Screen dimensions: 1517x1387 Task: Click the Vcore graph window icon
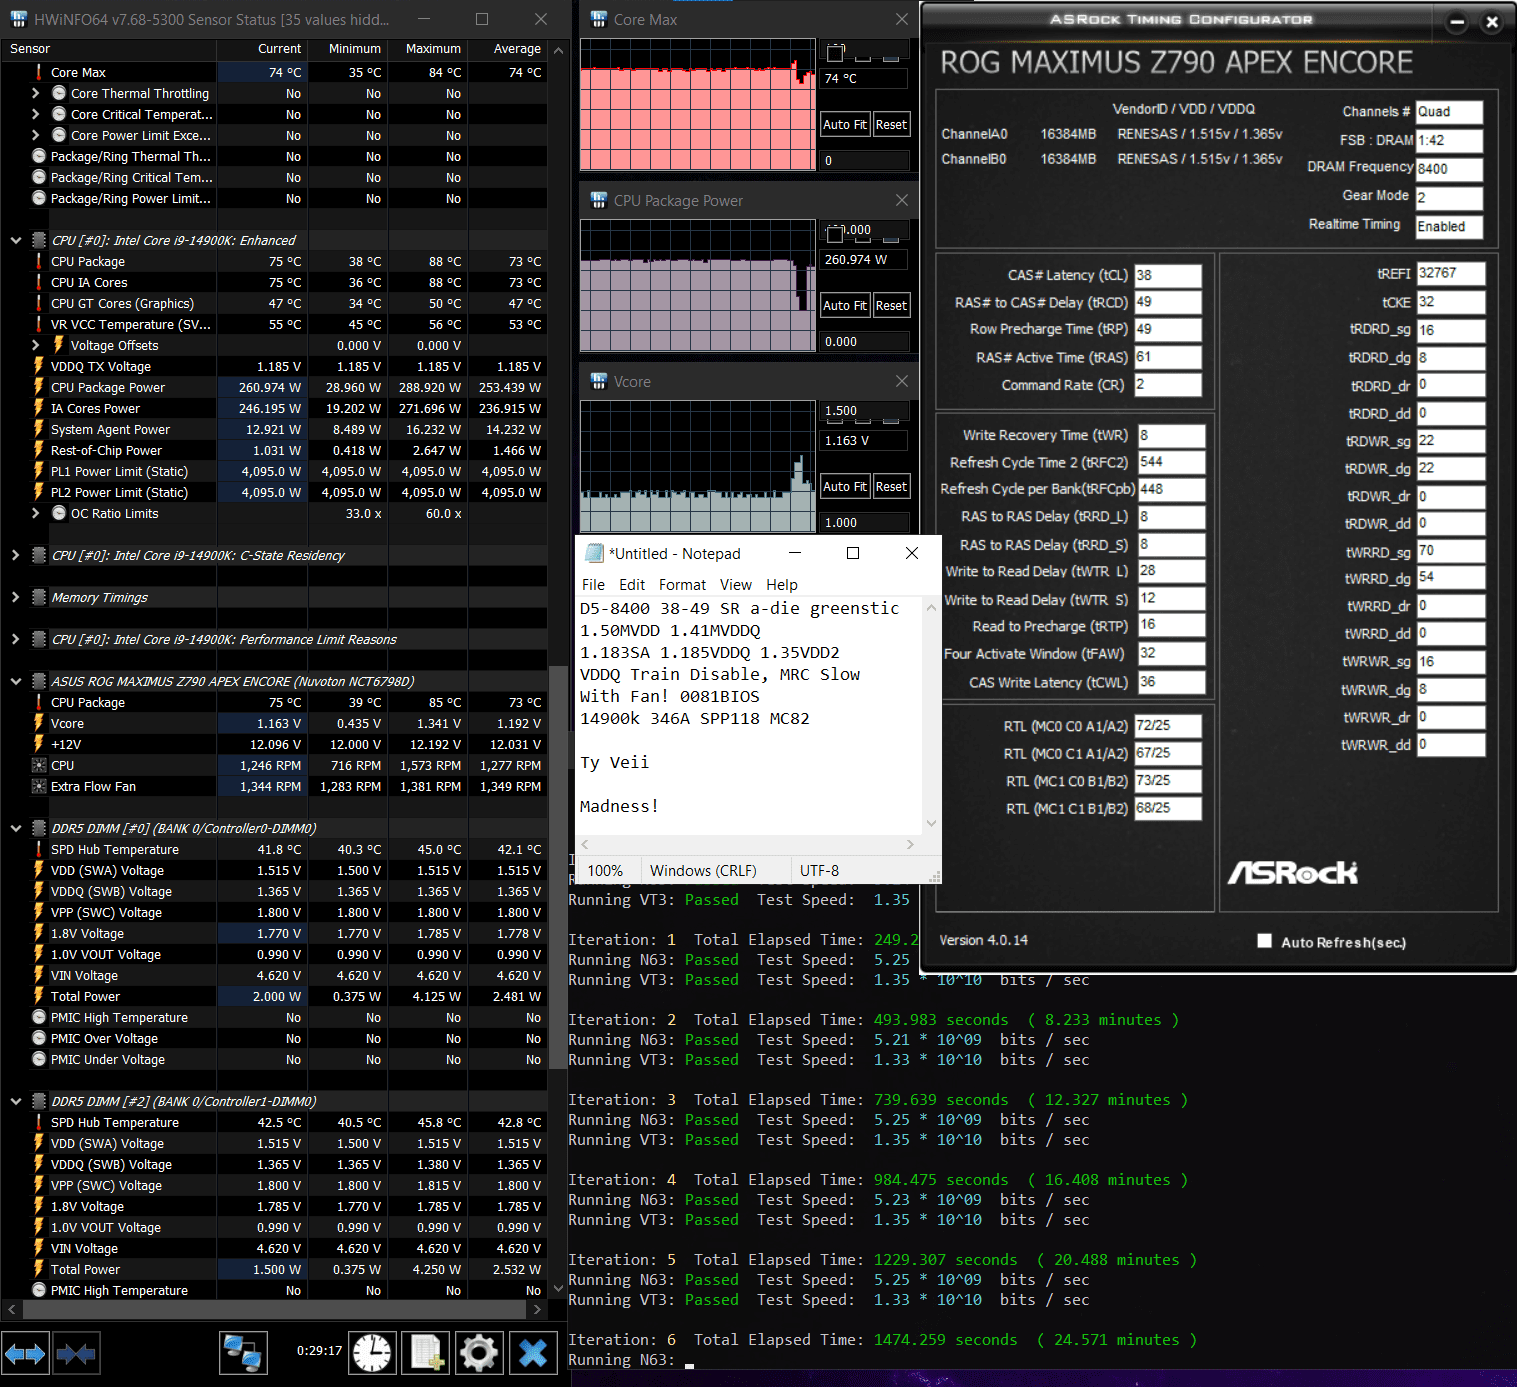599,381
